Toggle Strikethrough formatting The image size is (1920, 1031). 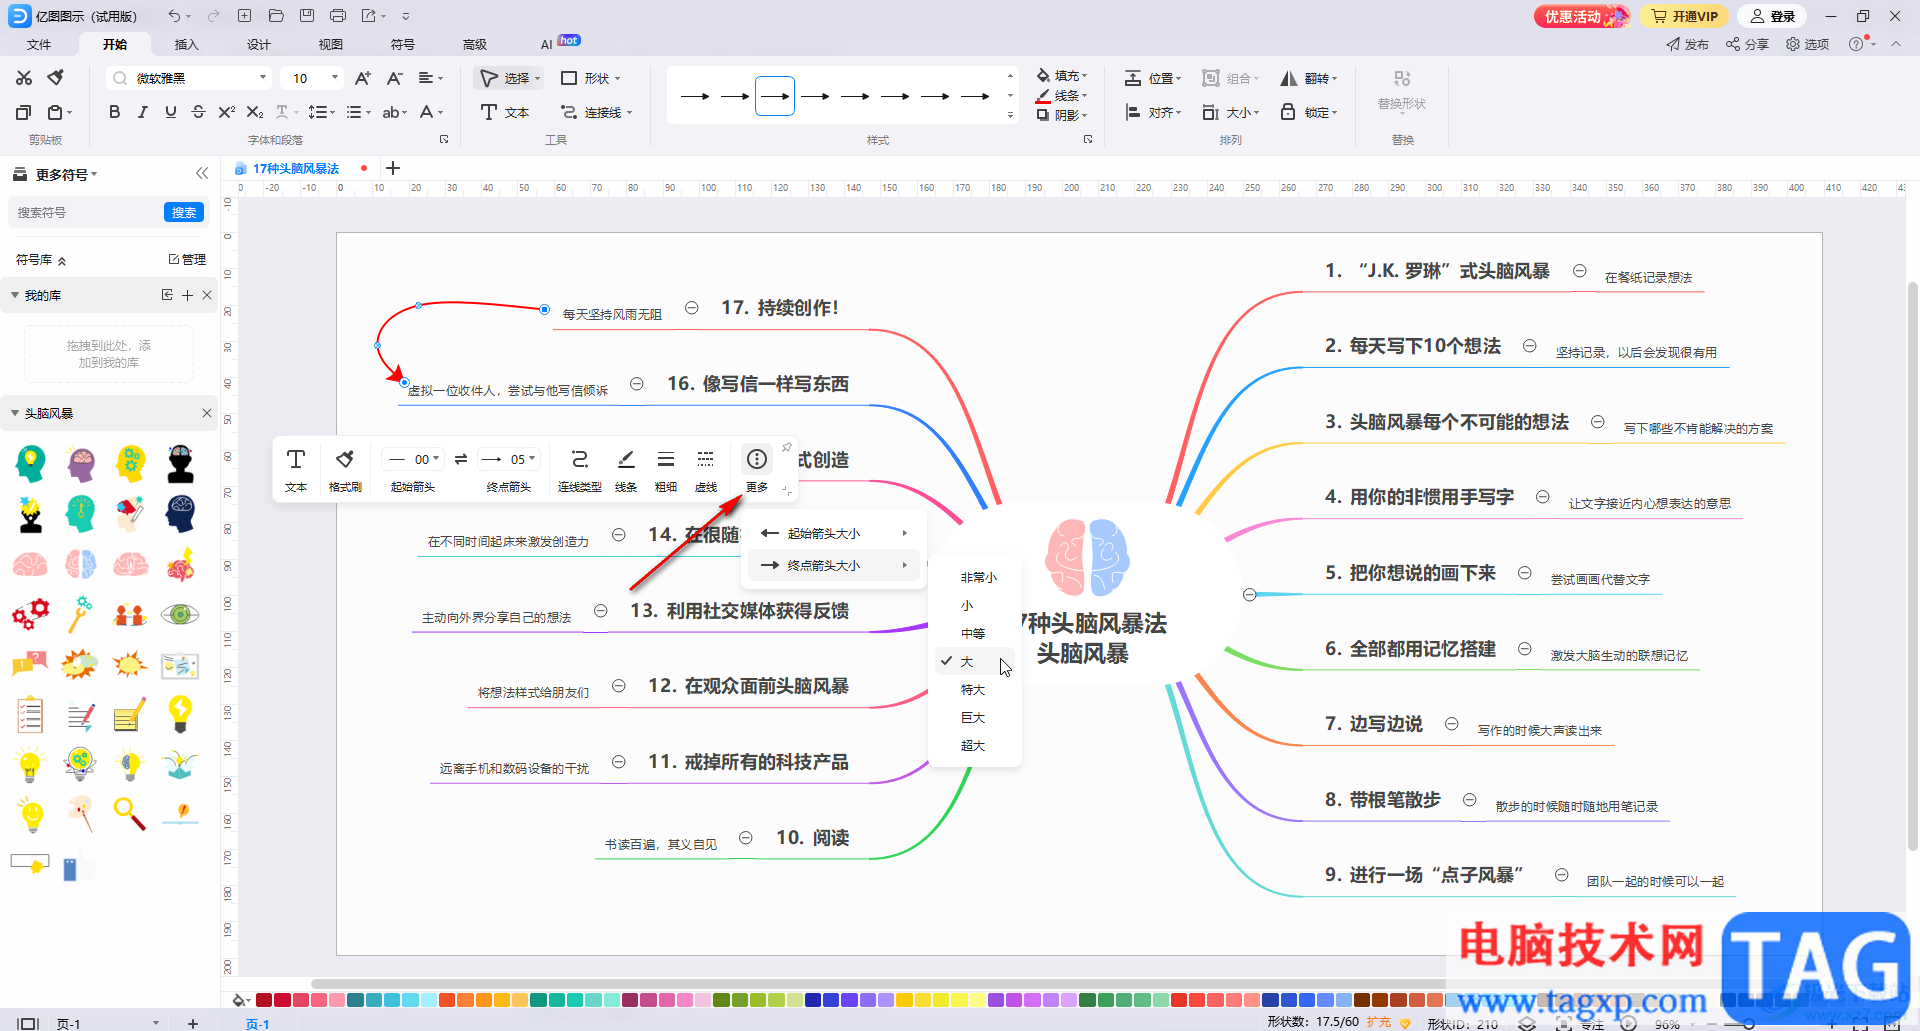[198, 112]
